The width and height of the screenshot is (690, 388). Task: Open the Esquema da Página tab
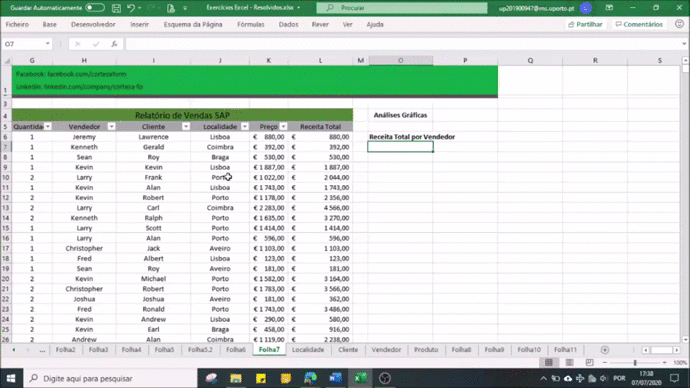(x=193, y=25)
